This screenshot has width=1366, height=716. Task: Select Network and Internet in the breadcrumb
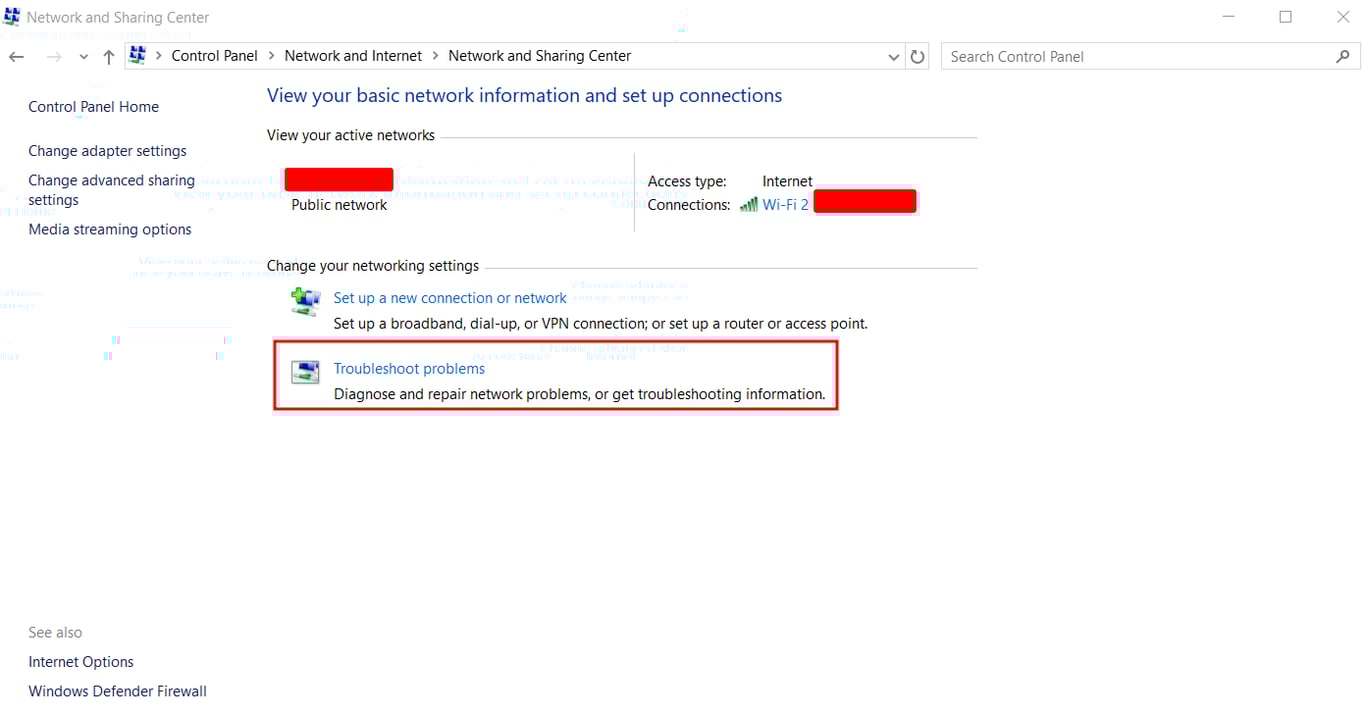pos(352,56)
